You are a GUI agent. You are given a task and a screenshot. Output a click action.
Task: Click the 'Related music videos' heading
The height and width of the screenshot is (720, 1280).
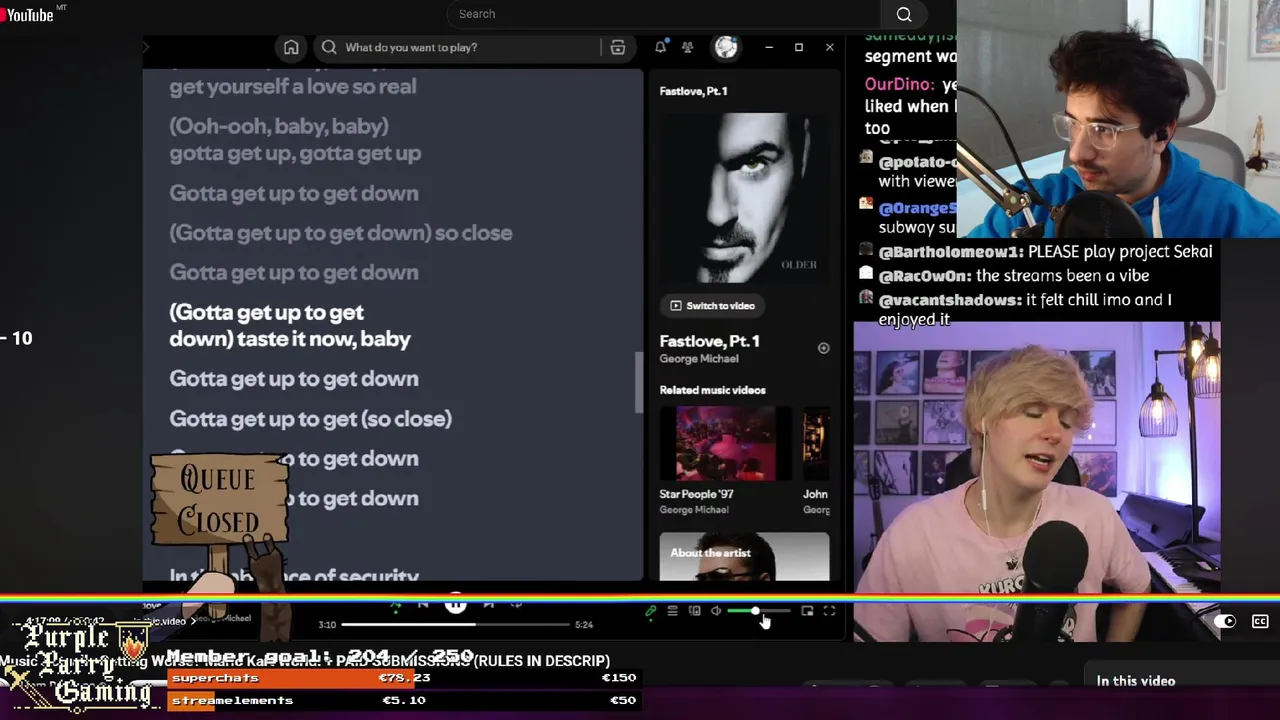pos(712,390)
